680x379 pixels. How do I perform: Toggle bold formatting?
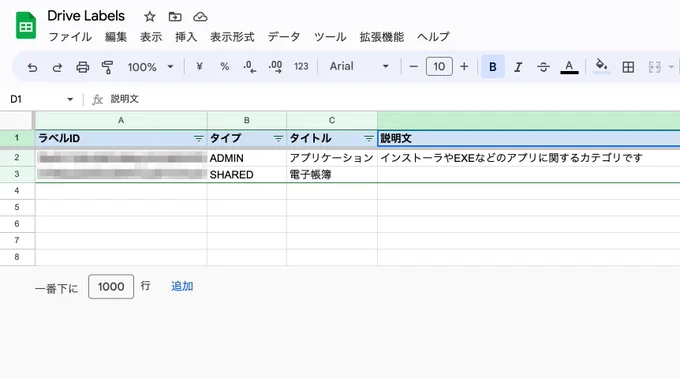pos(493,66)
